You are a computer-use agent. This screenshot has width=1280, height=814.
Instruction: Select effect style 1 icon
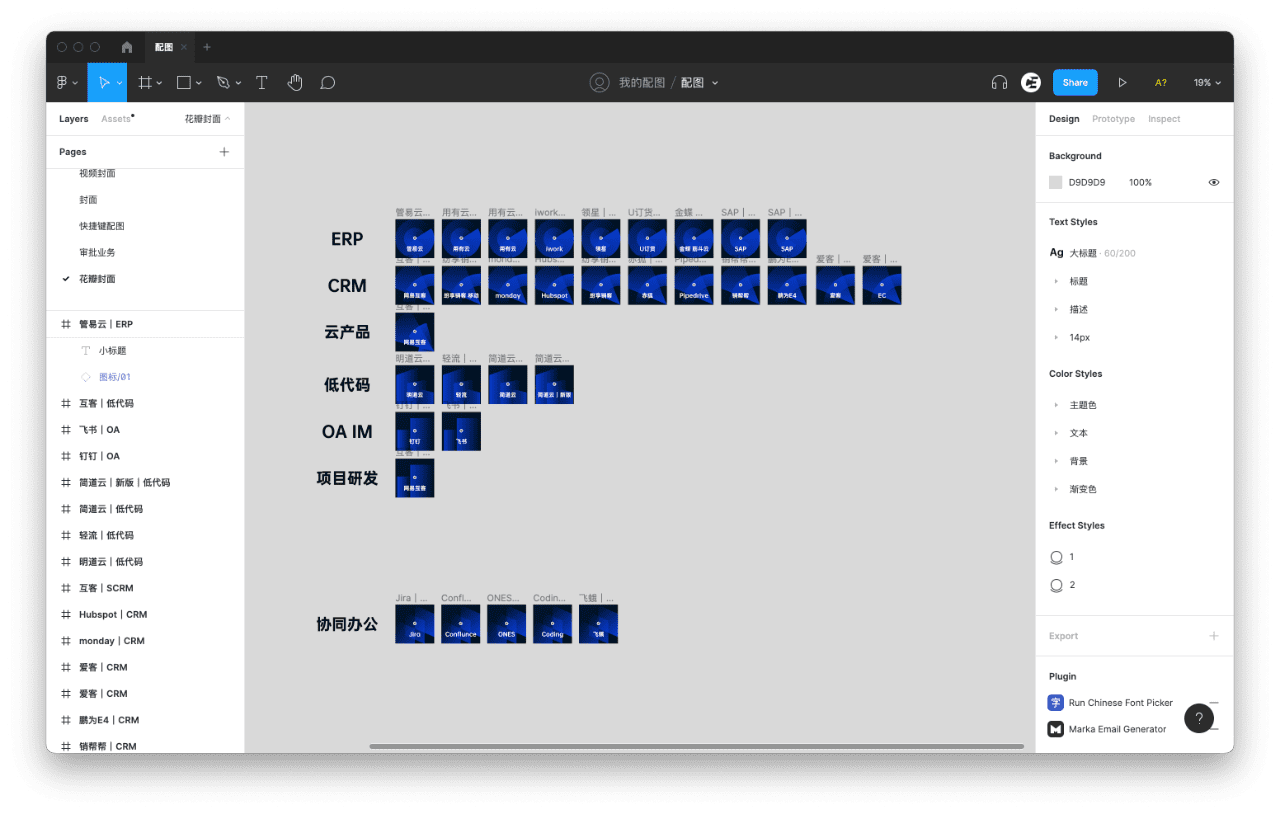point(1056,557)
